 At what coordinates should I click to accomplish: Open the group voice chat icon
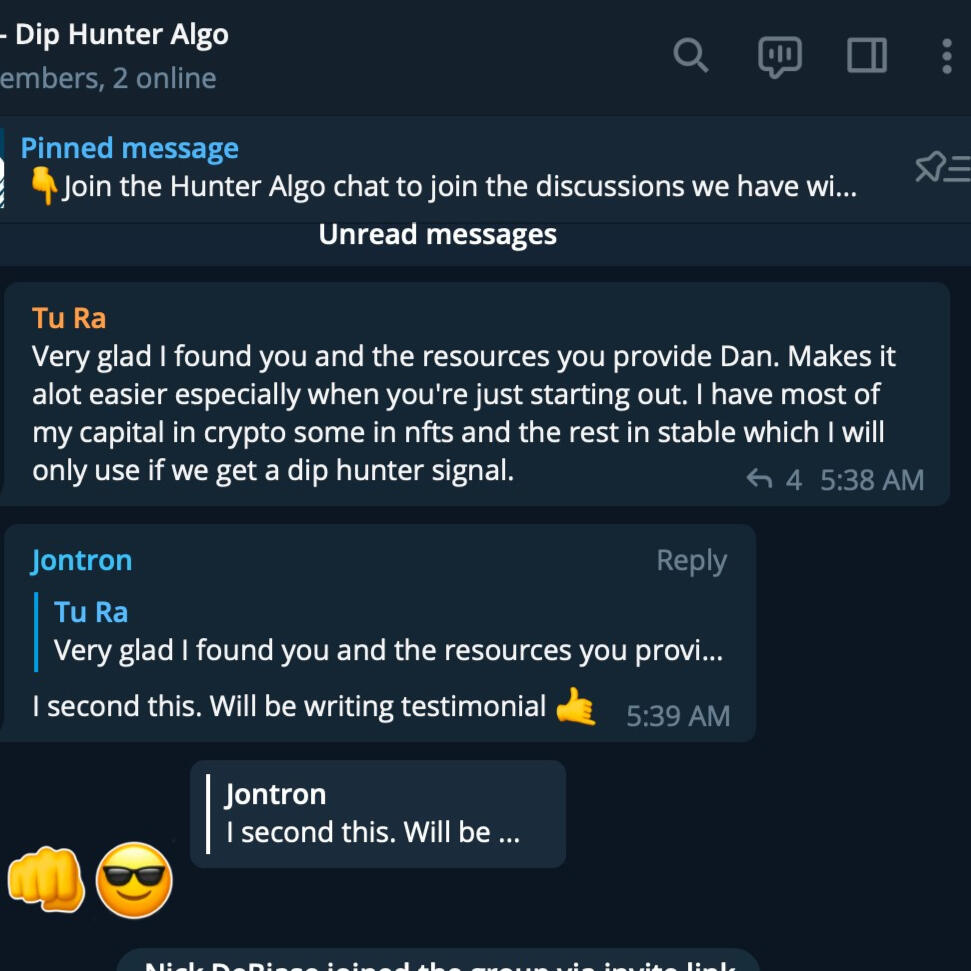coord(779,56)
